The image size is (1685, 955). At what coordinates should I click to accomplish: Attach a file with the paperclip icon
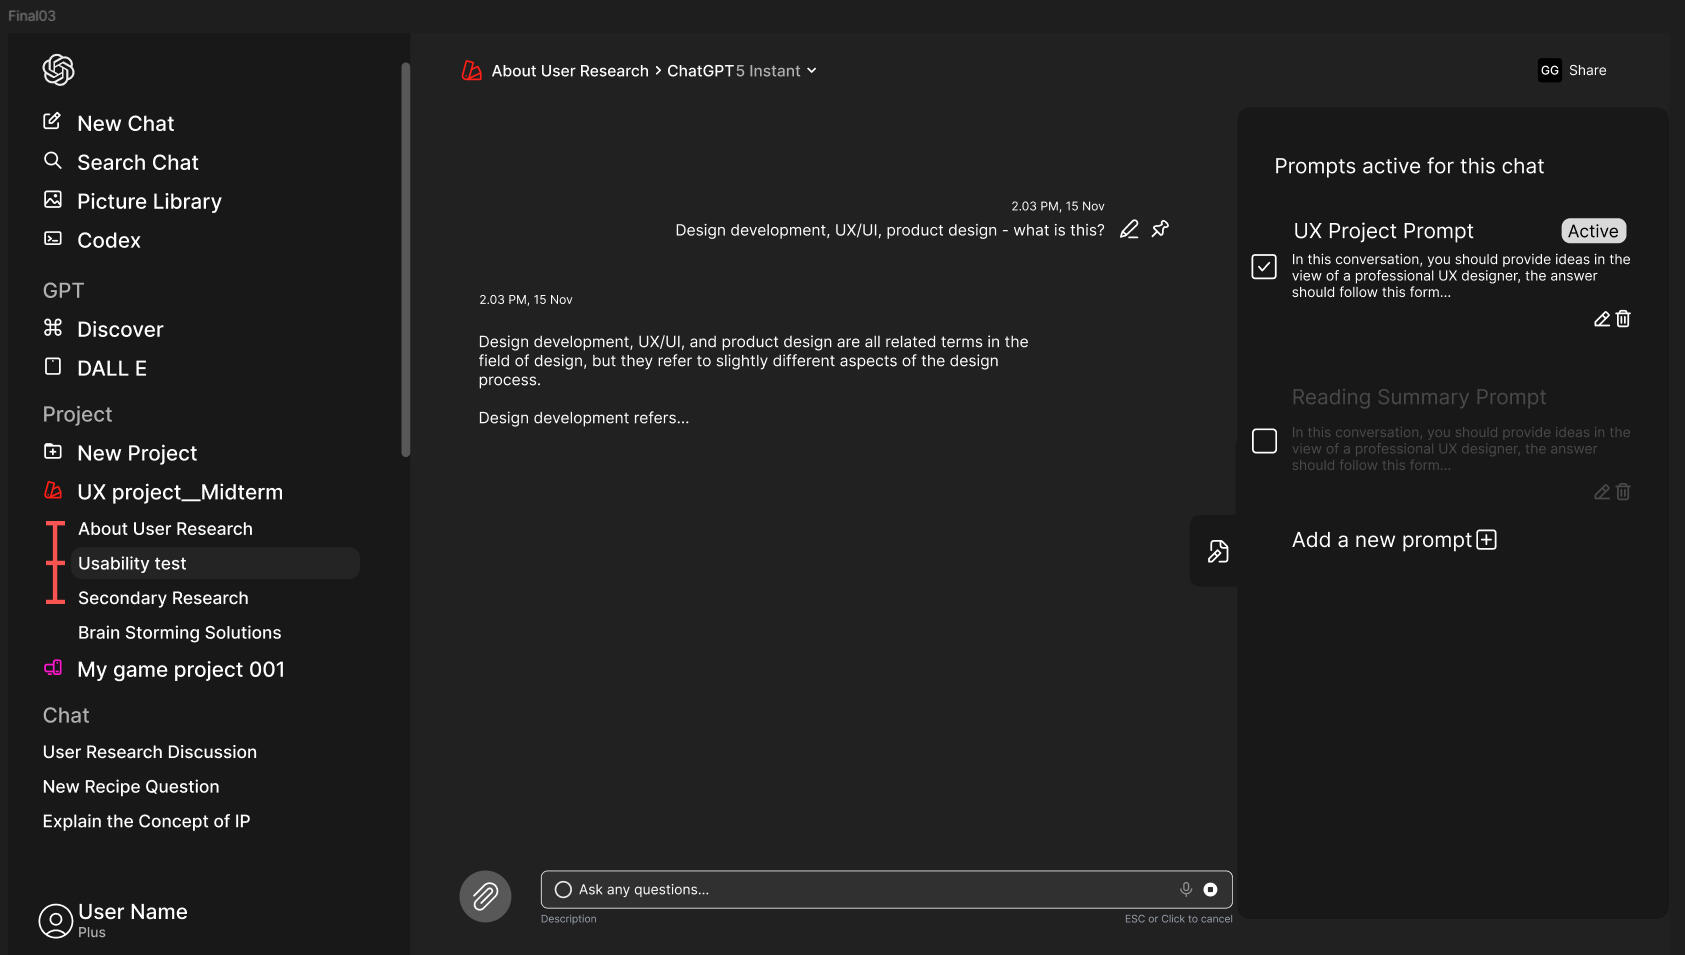tap(485, 895)
